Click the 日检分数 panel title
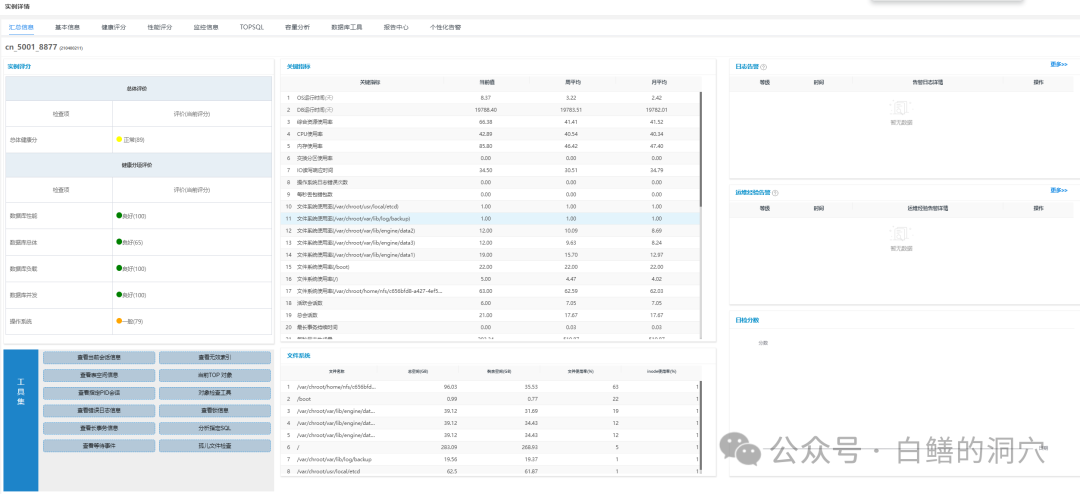Screen dimensions: 1080x494 point(747,320)
